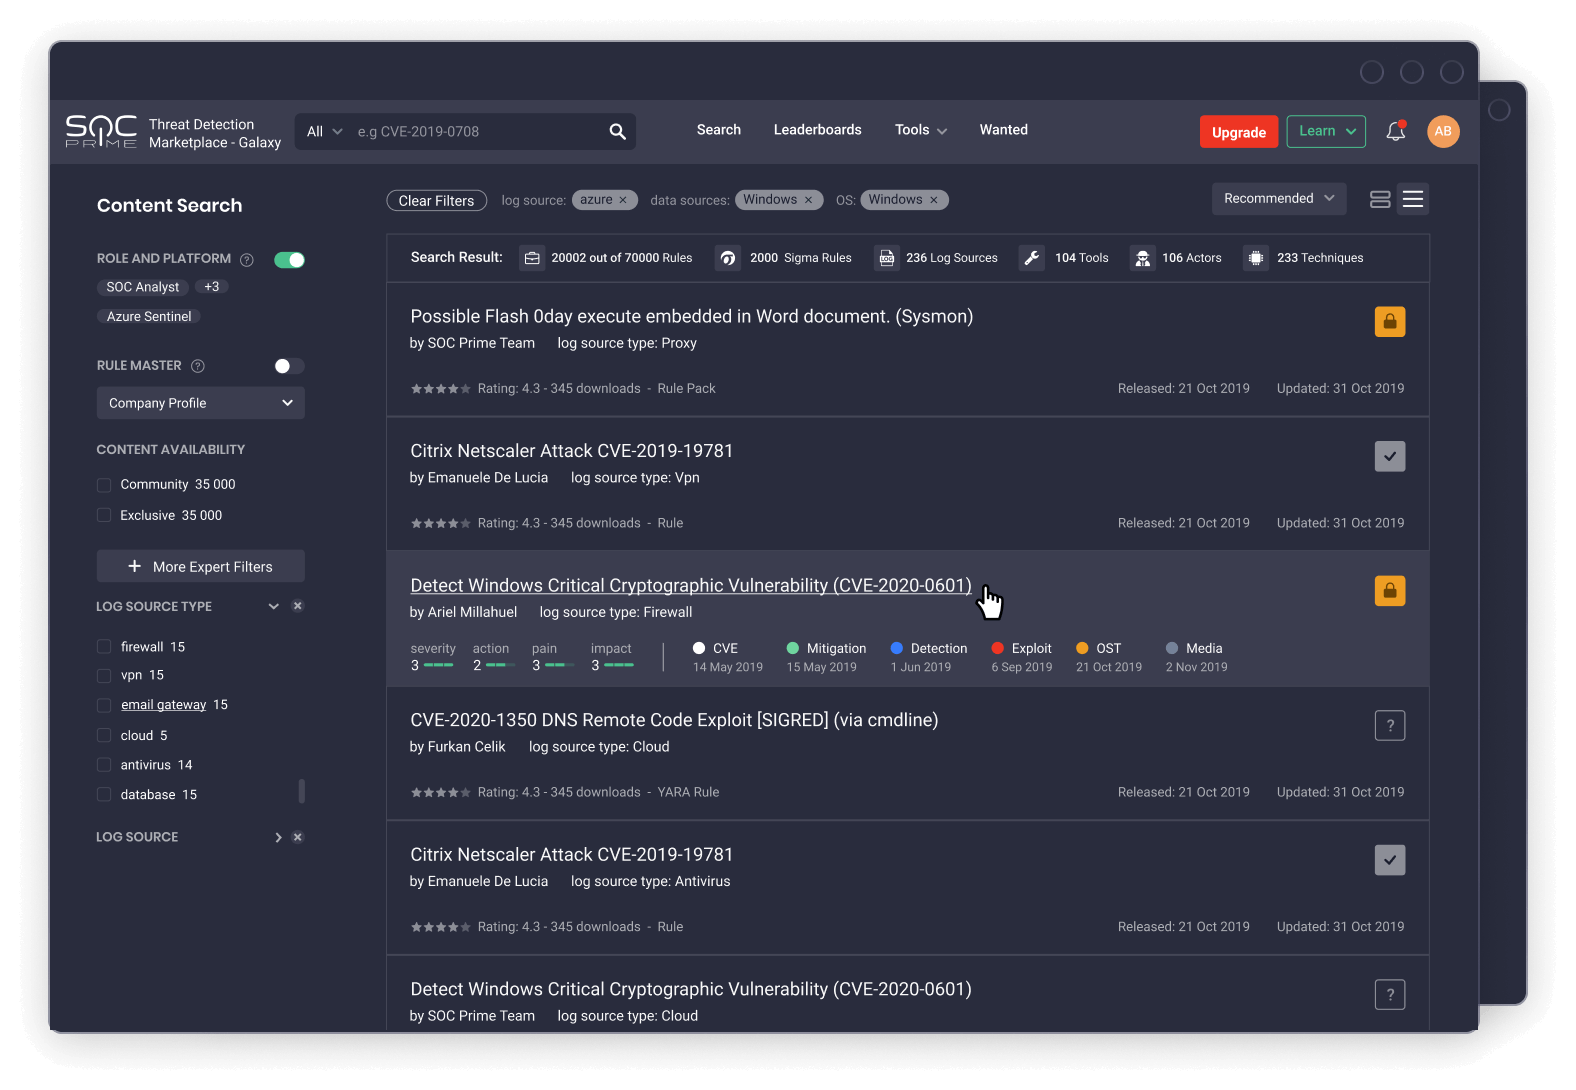Remove the azure log source filter
Image resolution: width=1576 pixels, height=1090 pixels.
pyautogui.click(x=623, y=200)
